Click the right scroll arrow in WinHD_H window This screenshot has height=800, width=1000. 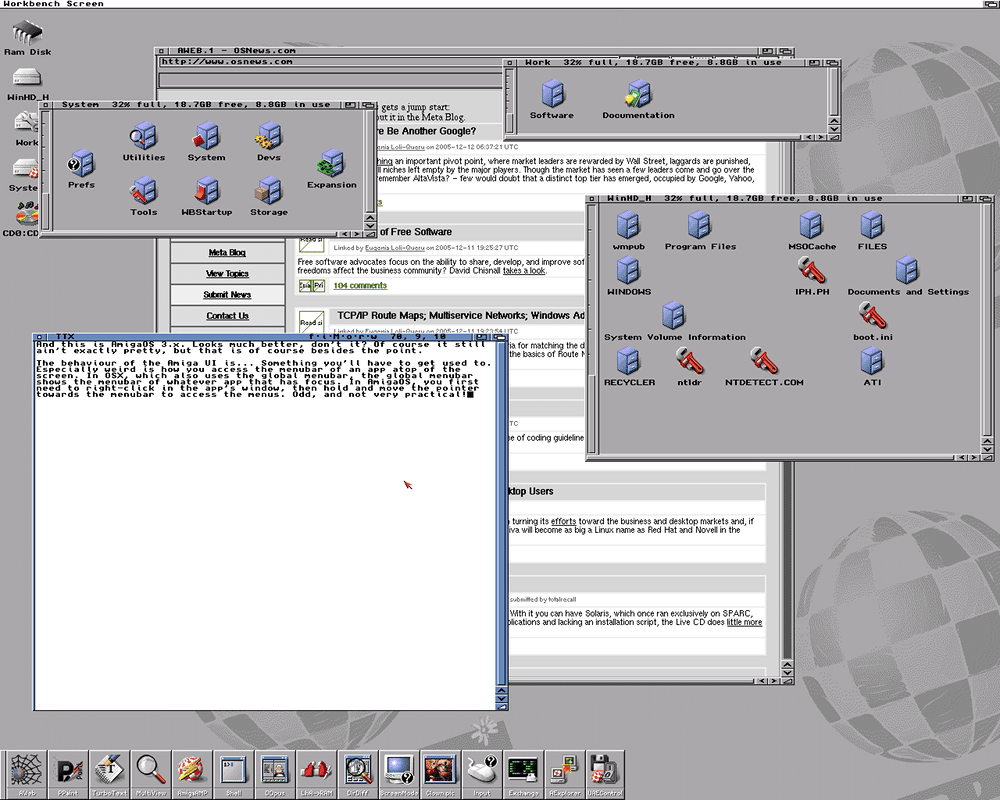[974, 457]
